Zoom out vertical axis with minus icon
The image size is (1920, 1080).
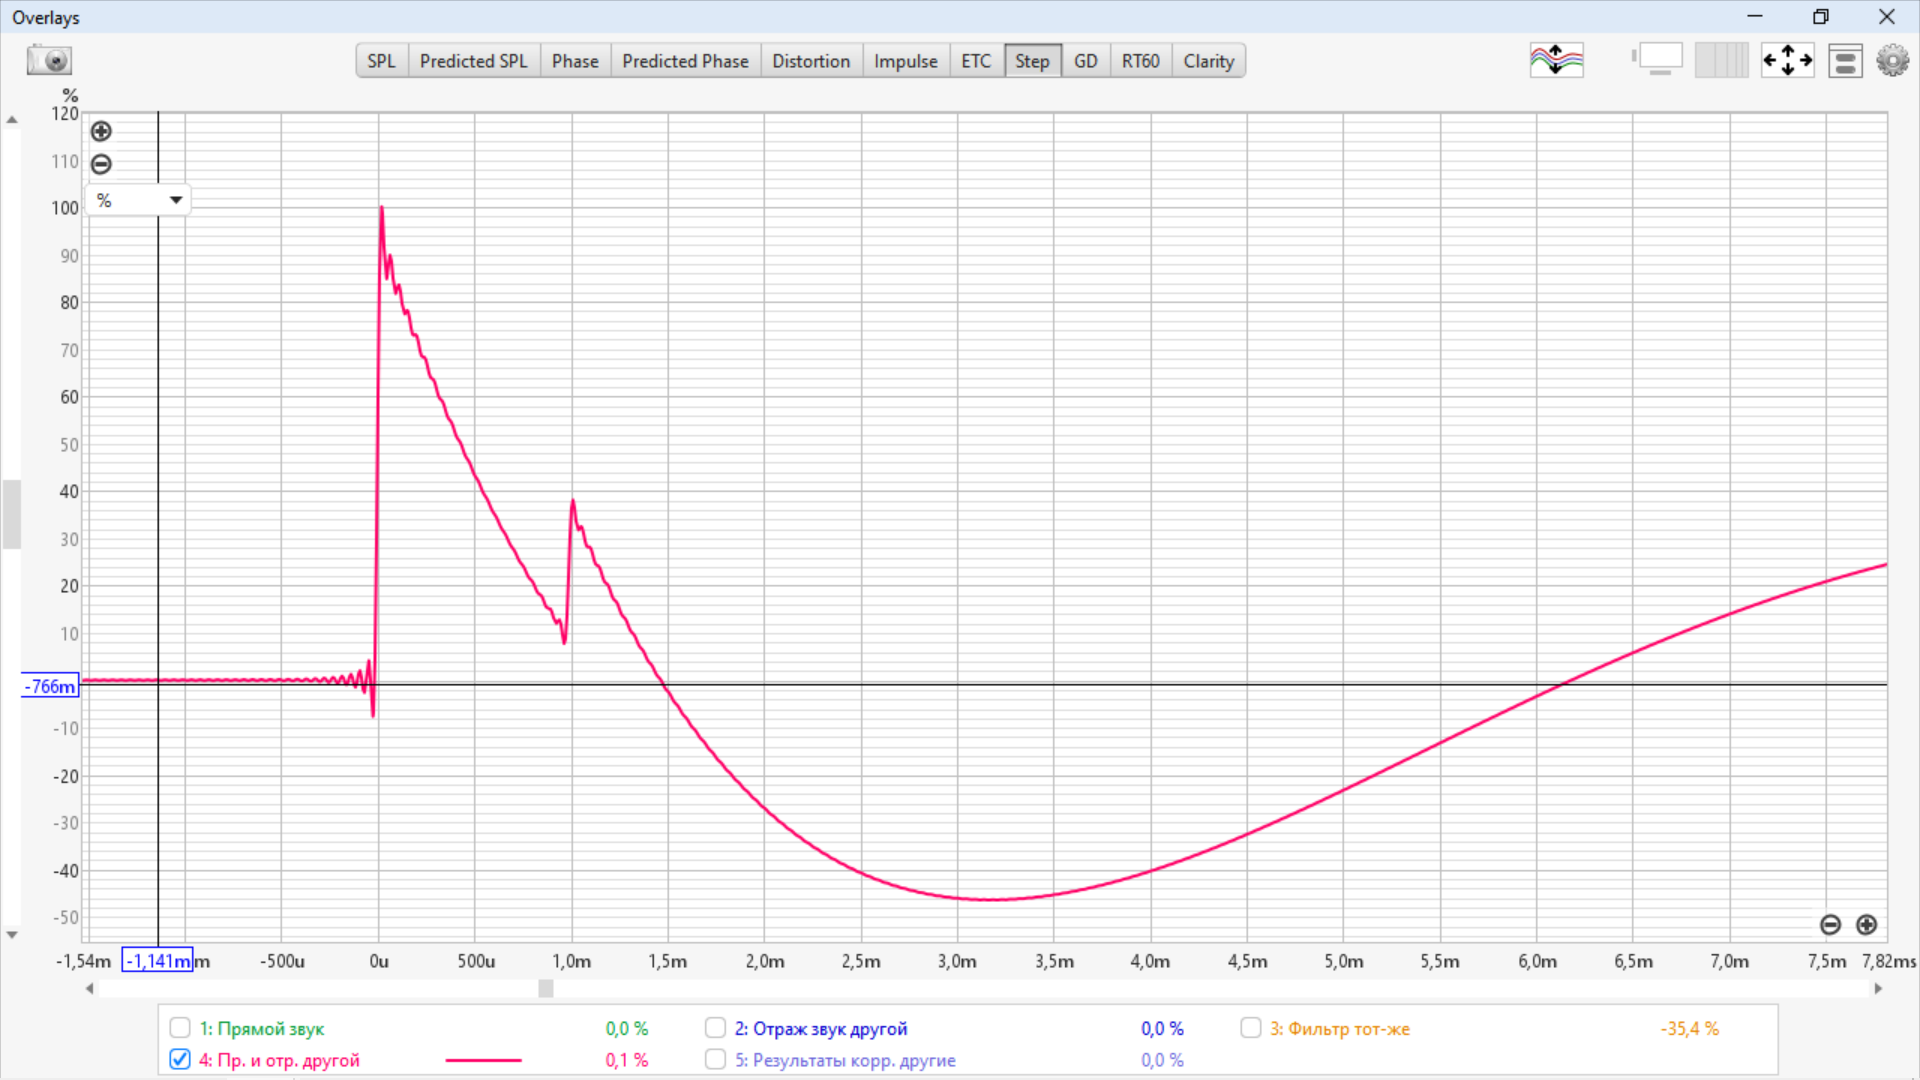click(x=101, y=164)
